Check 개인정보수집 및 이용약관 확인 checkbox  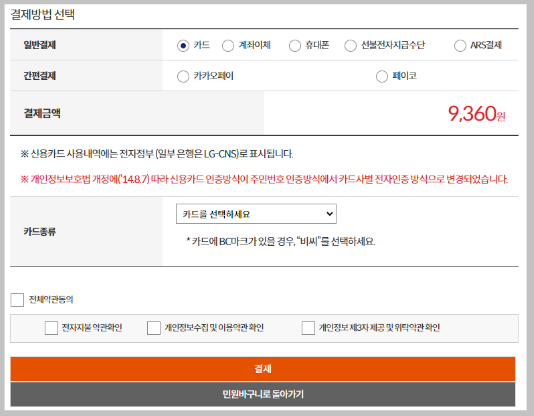[154, 328]
